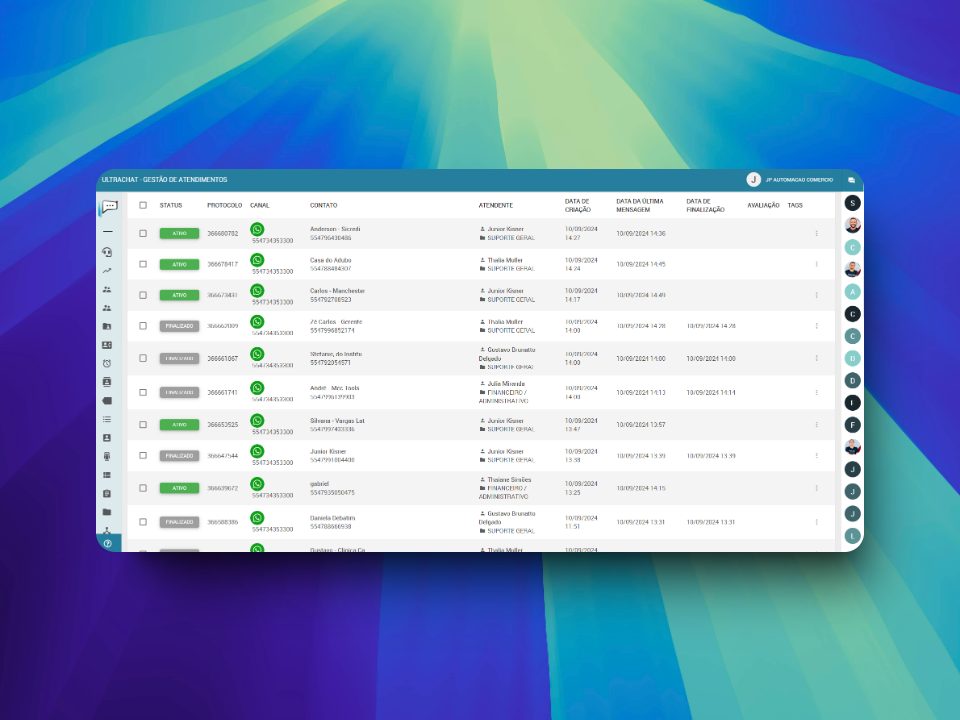This screenshot has width=960, height=720.
Task: Open three-dot menu for Anderson - Sicredi row
Action: click(816, 234)
